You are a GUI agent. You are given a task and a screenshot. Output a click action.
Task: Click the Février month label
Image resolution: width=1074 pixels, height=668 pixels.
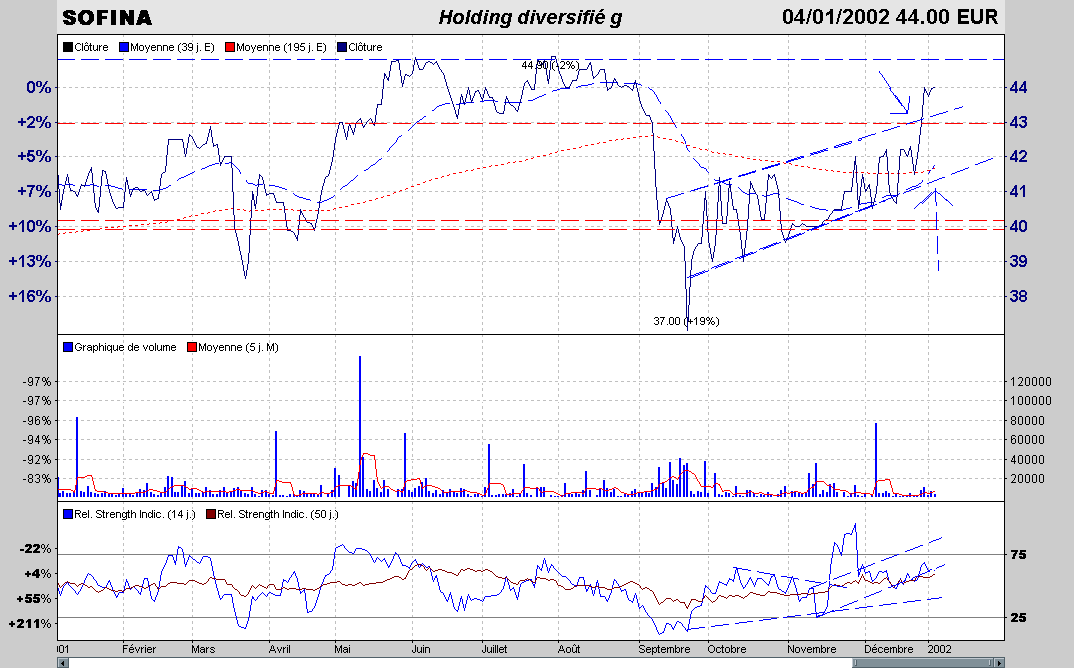pos(139,650)
